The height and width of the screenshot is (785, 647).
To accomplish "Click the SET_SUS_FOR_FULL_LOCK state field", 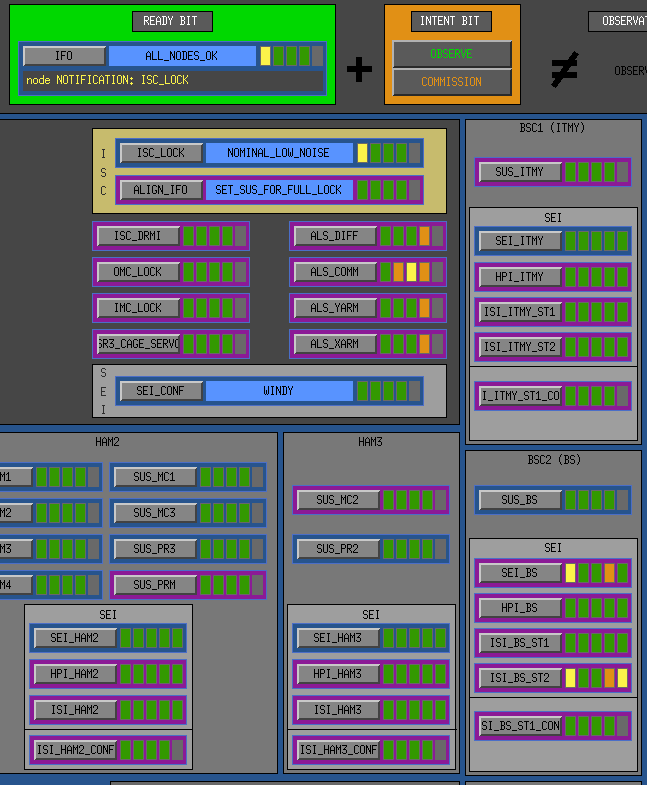I will coord(279,190).
